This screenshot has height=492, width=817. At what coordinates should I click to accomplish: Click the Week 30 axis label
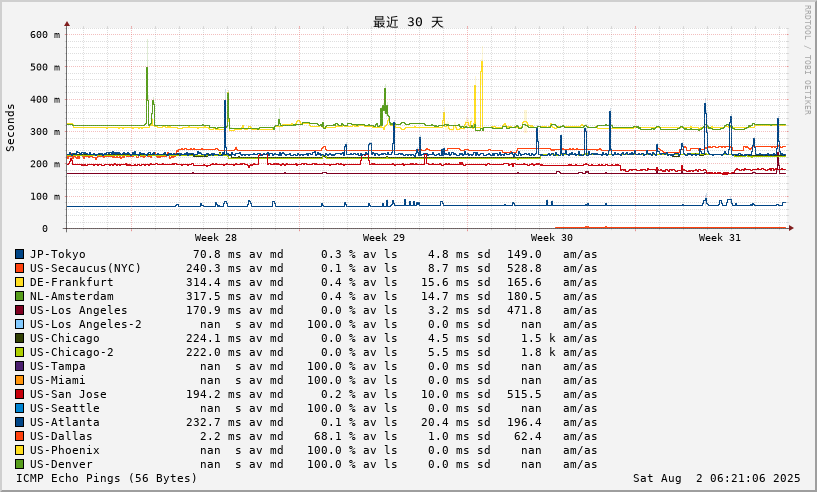click(x=552, y=238)
